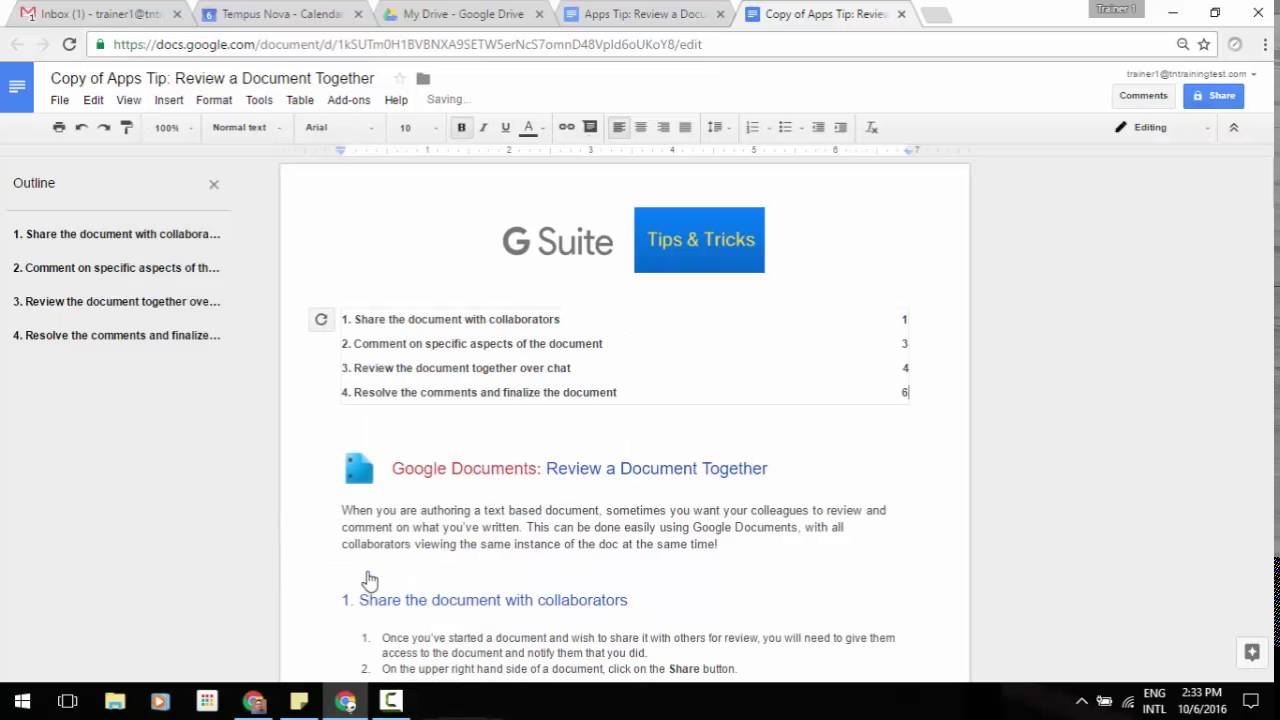
Task: Set right text alignment
Action: coord(663,127)
